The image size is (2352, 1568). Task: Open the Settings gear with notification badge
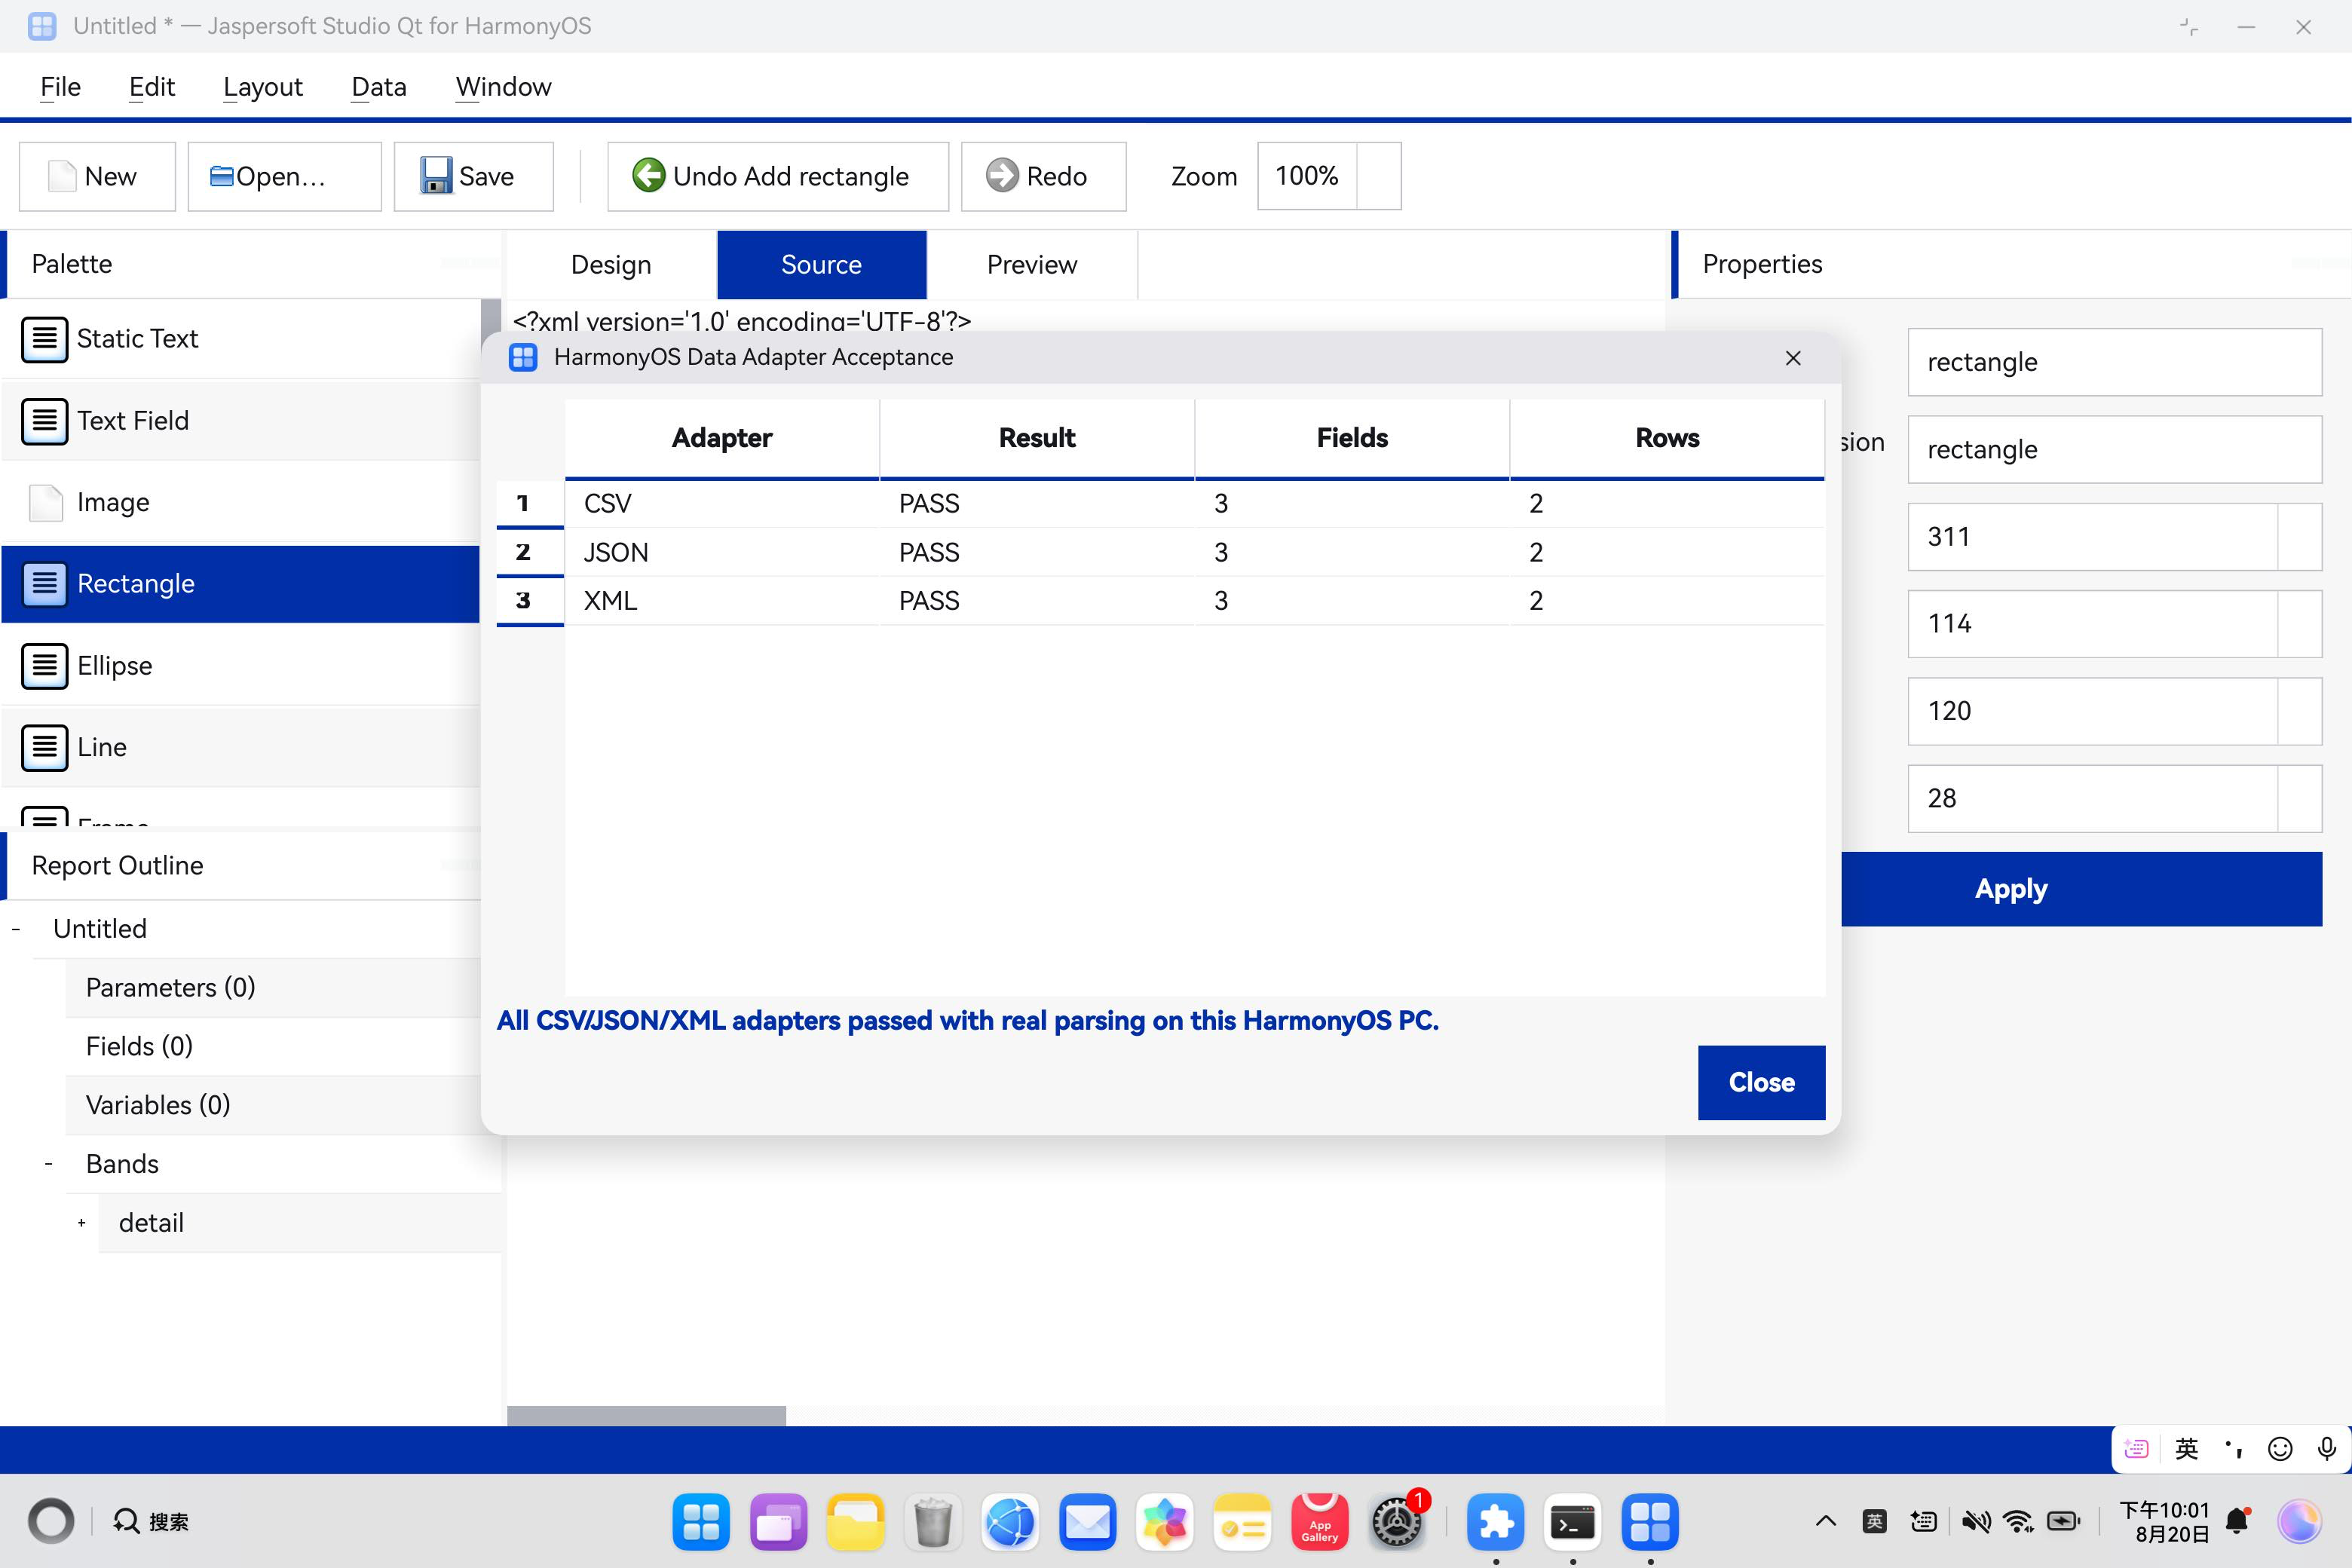[1397, 1522]
